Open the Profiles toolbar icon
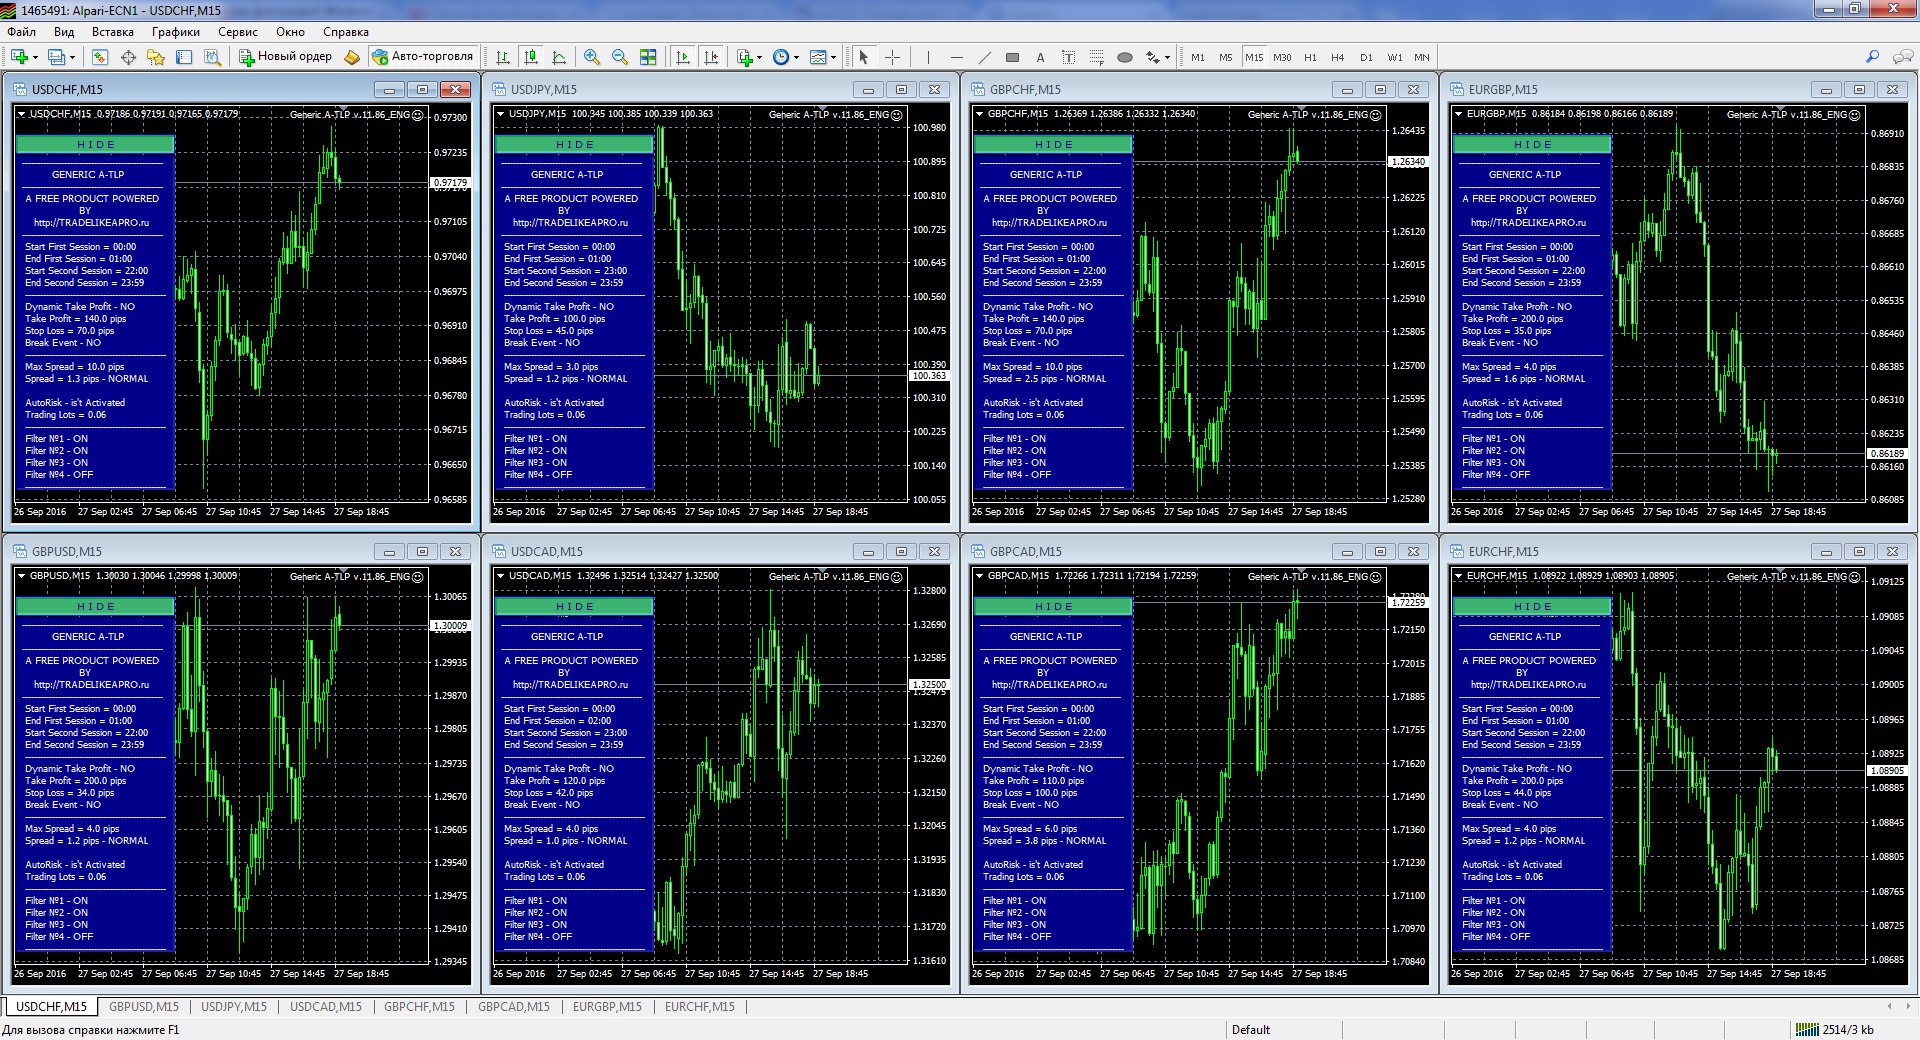The height and width of the screenshot is (1040, 1920). pyautogui.click(x=56, y=57)
